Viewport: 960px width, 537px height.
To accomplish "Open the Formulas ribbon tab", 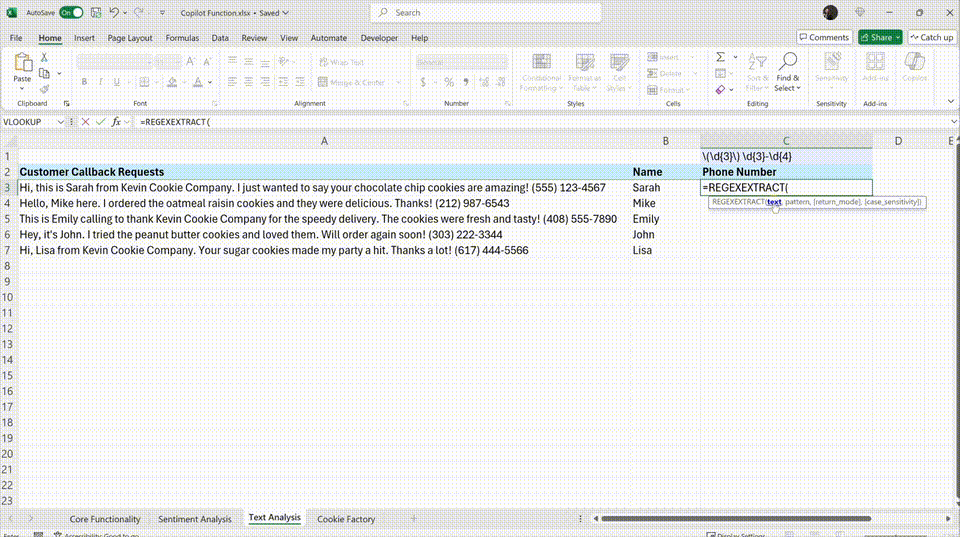I will pyautogui.click(x=182, y=38).
